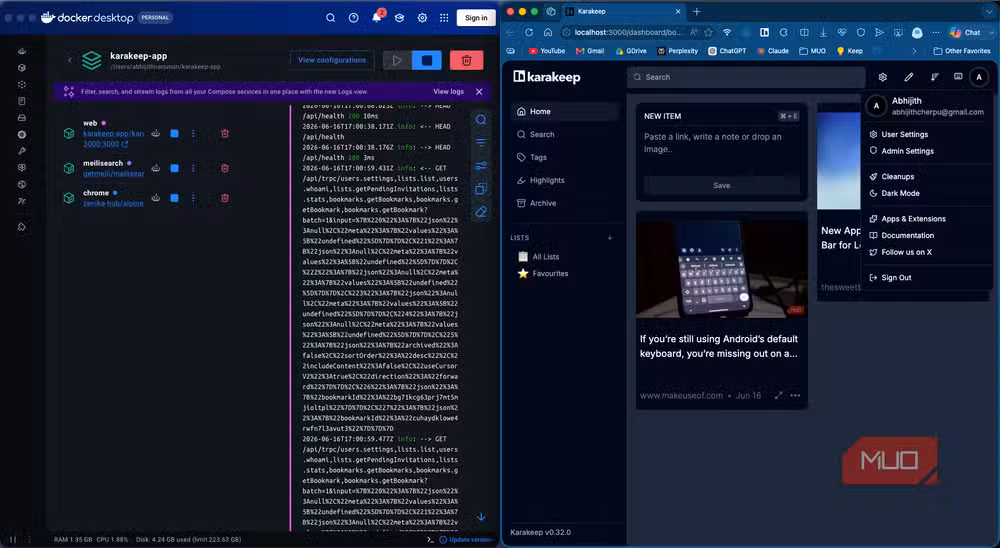
Task: Open Karakeep sort order icon
Action: click(x=934, y=77)
